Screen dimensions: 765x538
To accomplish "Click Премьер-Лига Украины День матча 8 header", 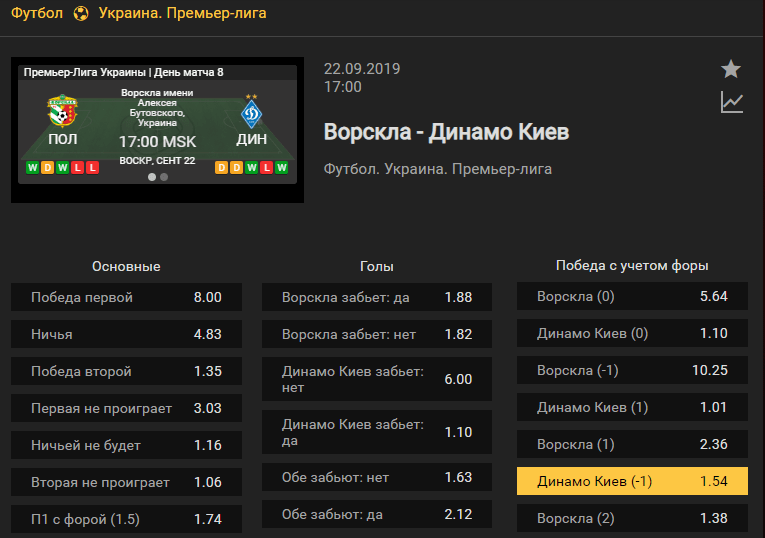I will (123, 72).
